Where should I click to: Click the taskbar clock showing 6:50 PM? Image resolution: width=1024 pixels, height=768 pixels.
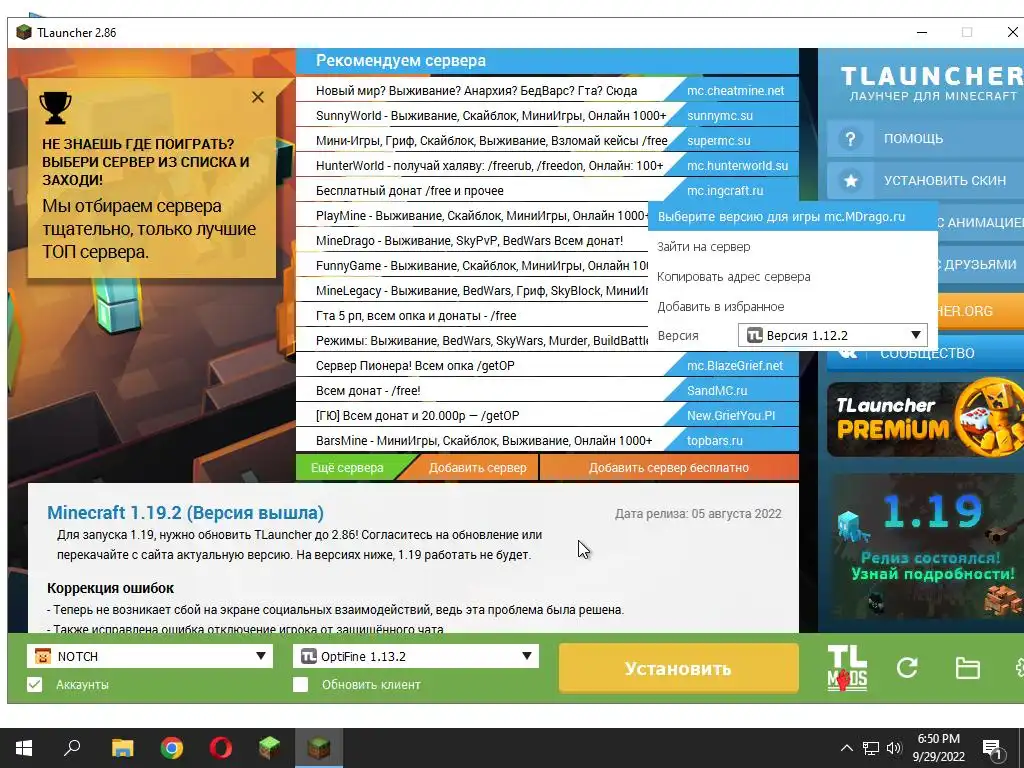pyautogui.click(x=938, y=748)
